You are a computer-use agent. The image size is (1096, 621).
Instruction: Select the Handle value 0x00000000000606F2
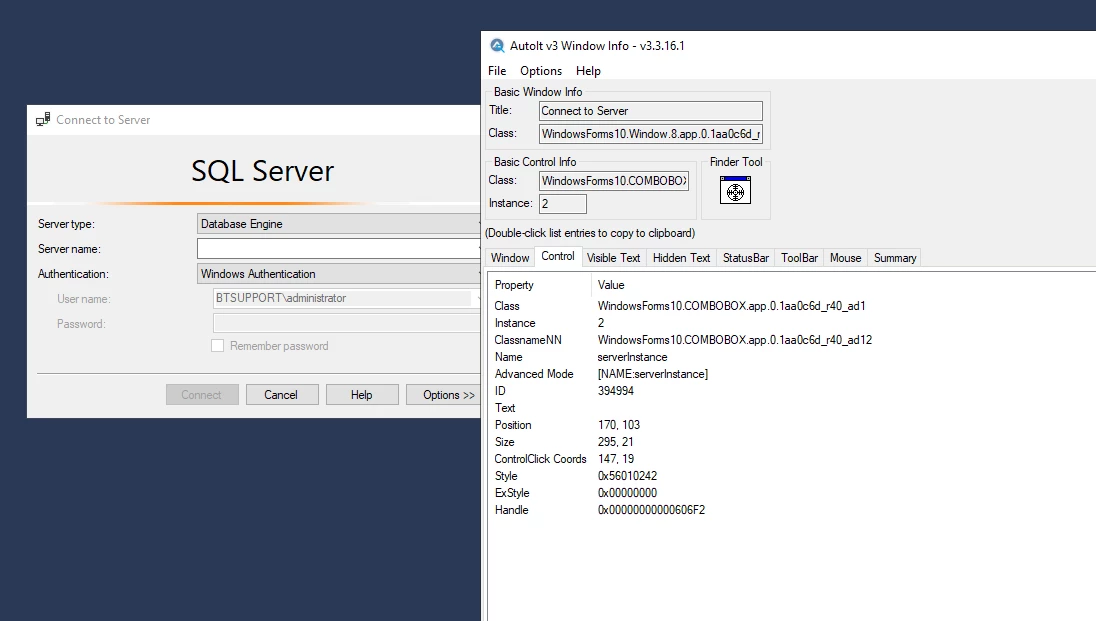(651, 510)
